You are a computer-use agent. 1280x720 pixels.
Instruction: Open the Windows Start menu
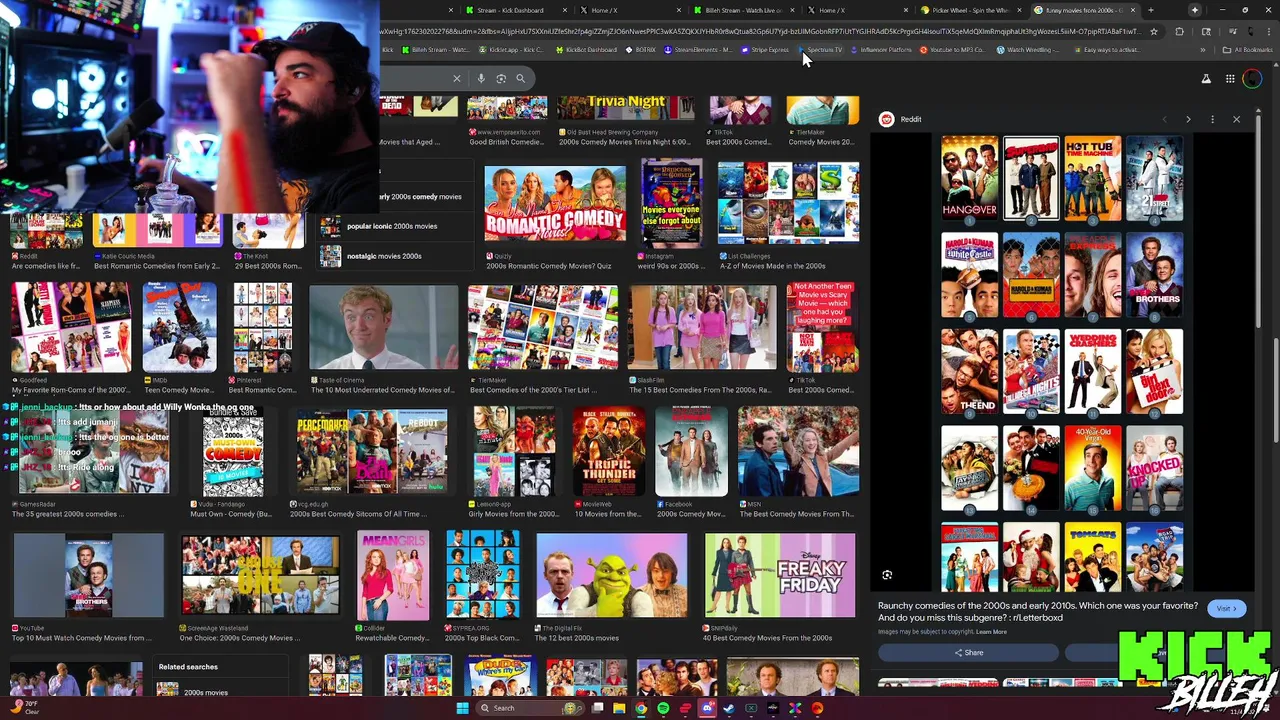point(462,708)
